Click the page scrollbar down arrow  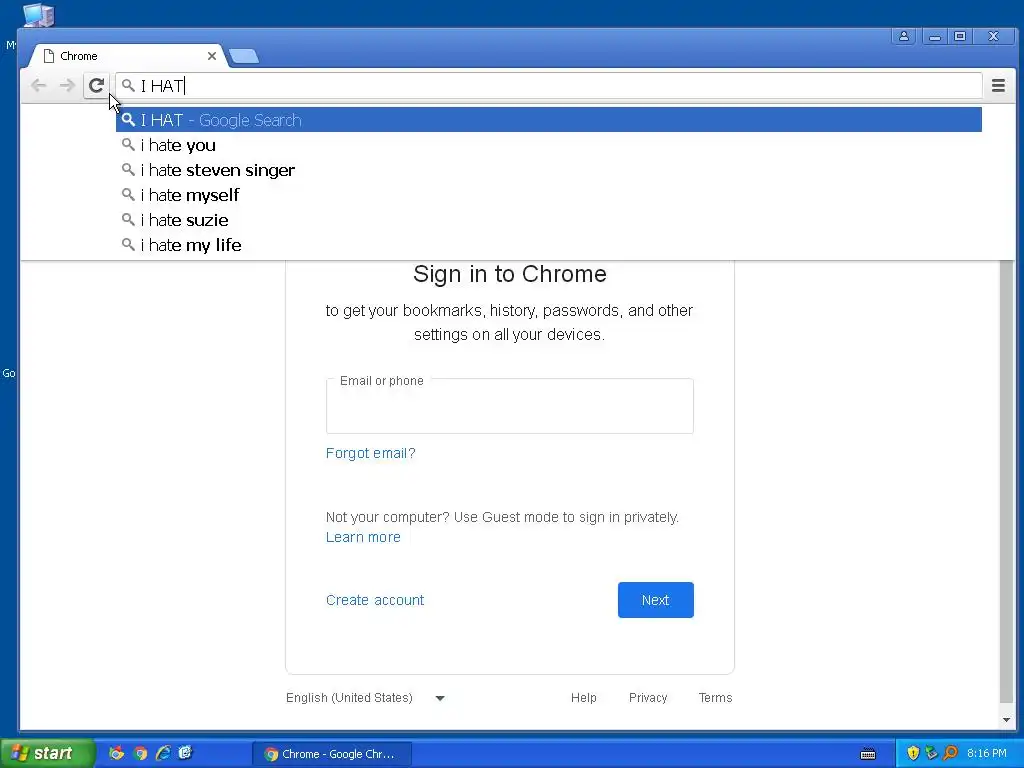pyautogui.click(x=1006, y=720)
